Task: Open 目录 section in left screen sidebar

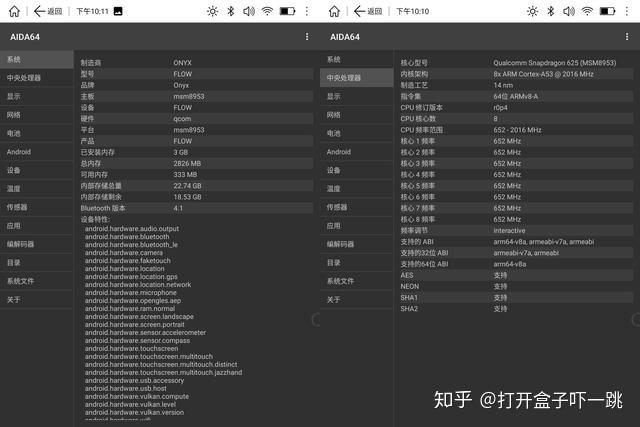Action: [x=37, y=262]
